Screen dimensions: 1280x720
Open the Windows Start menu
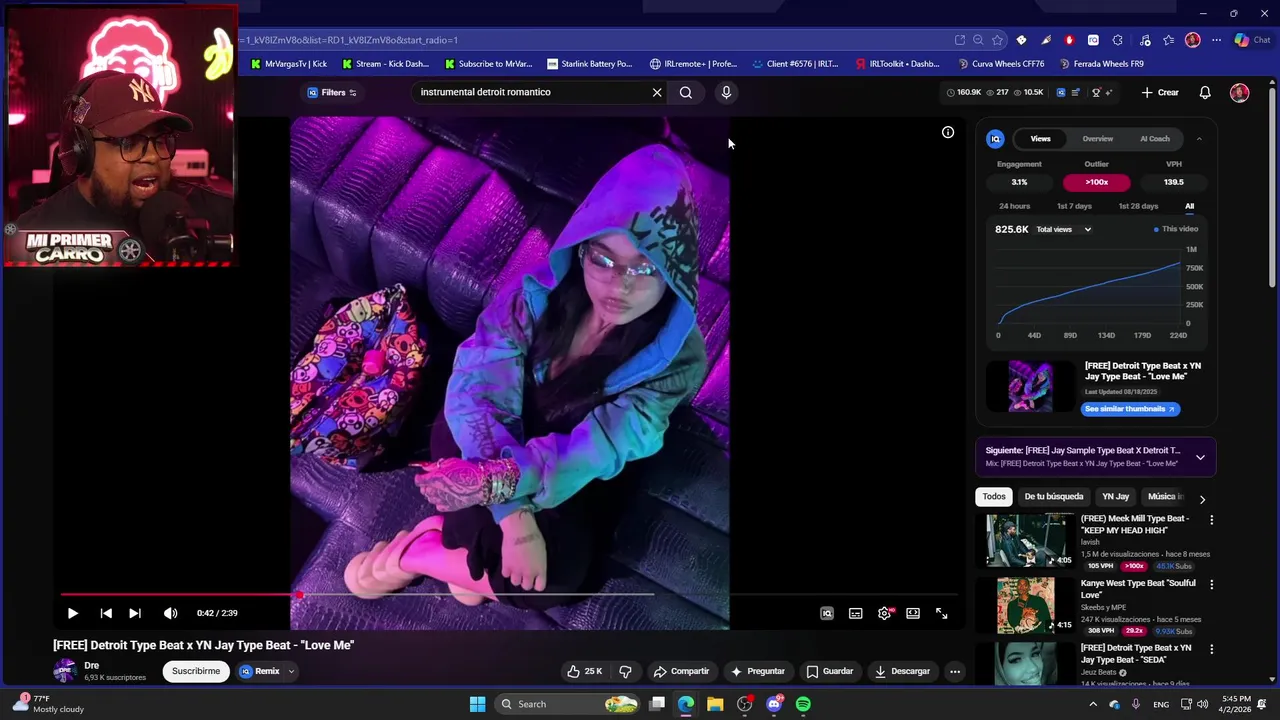pyautogui.click(x=478, y=704)
